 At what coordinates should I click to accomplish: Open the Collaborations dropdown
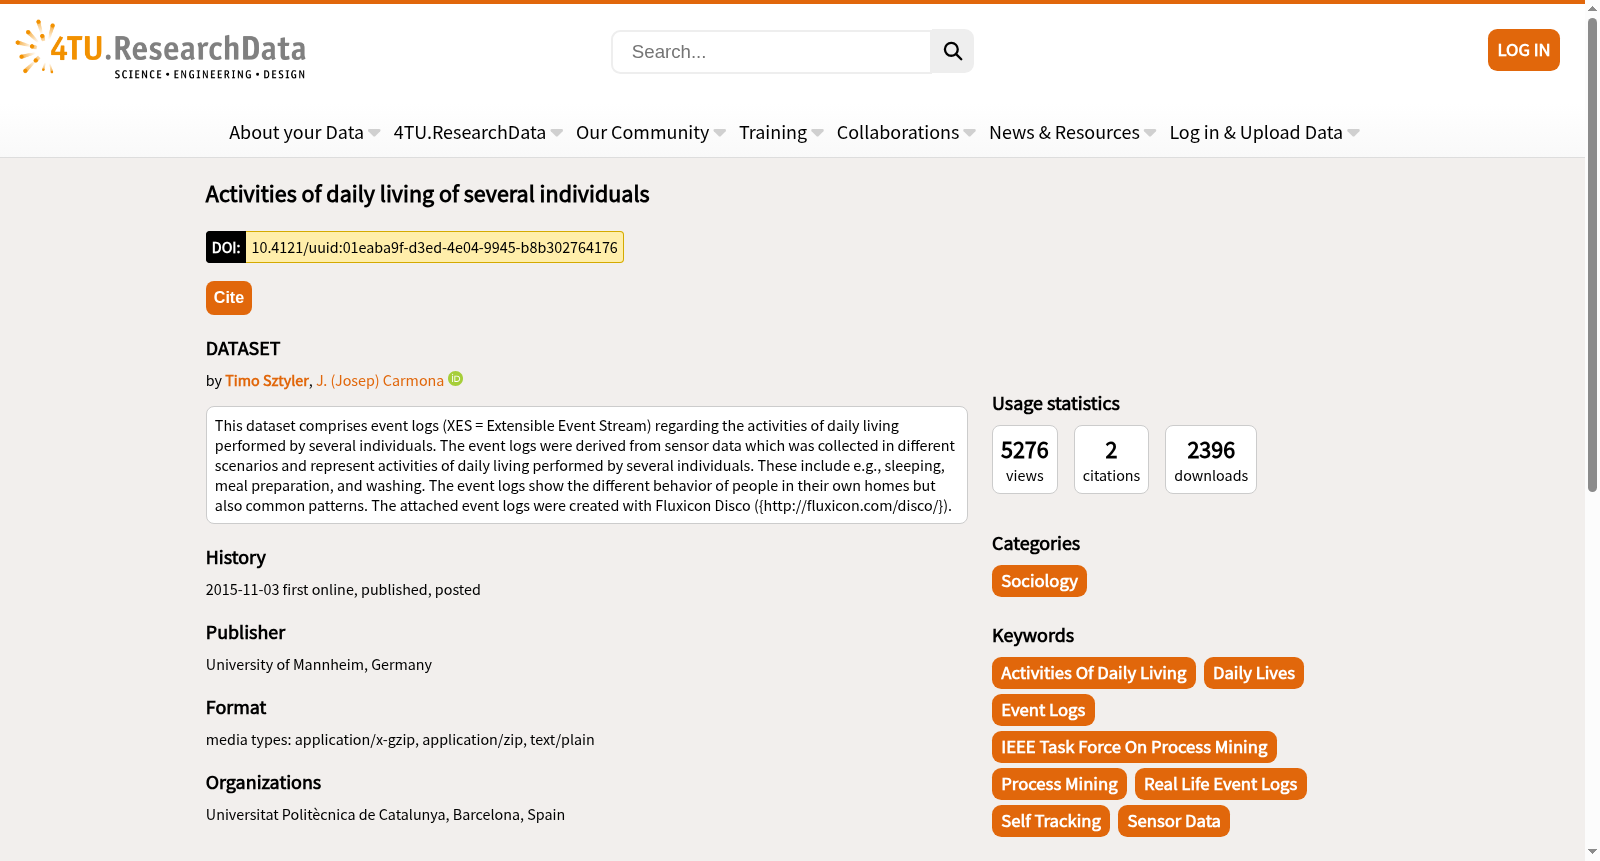pyautogui.click(x=906, y=132)
